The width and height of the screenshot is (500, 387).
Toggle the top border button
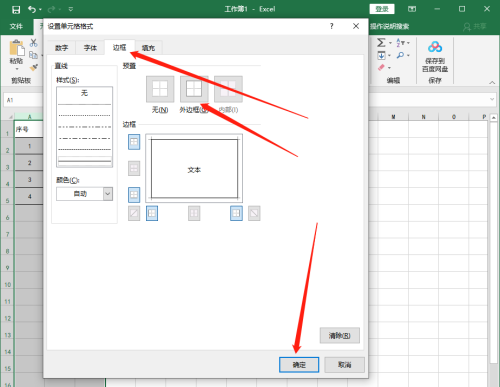pyautogui.click(x=134, y=142)
